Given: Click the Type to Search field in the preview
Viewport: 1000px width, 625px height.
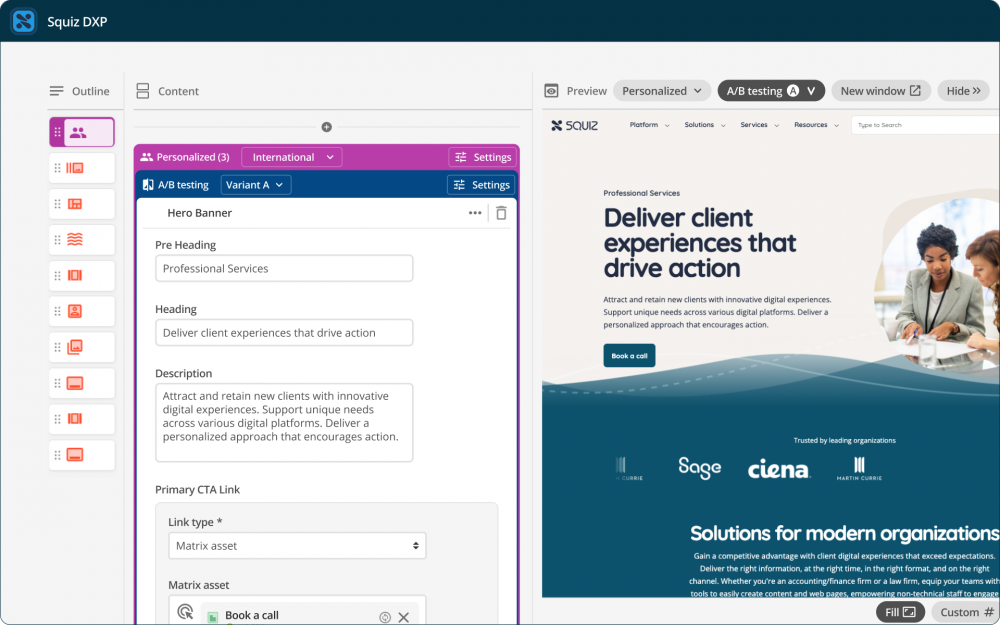Looking at the screenshot, I should tap(925, 124).
